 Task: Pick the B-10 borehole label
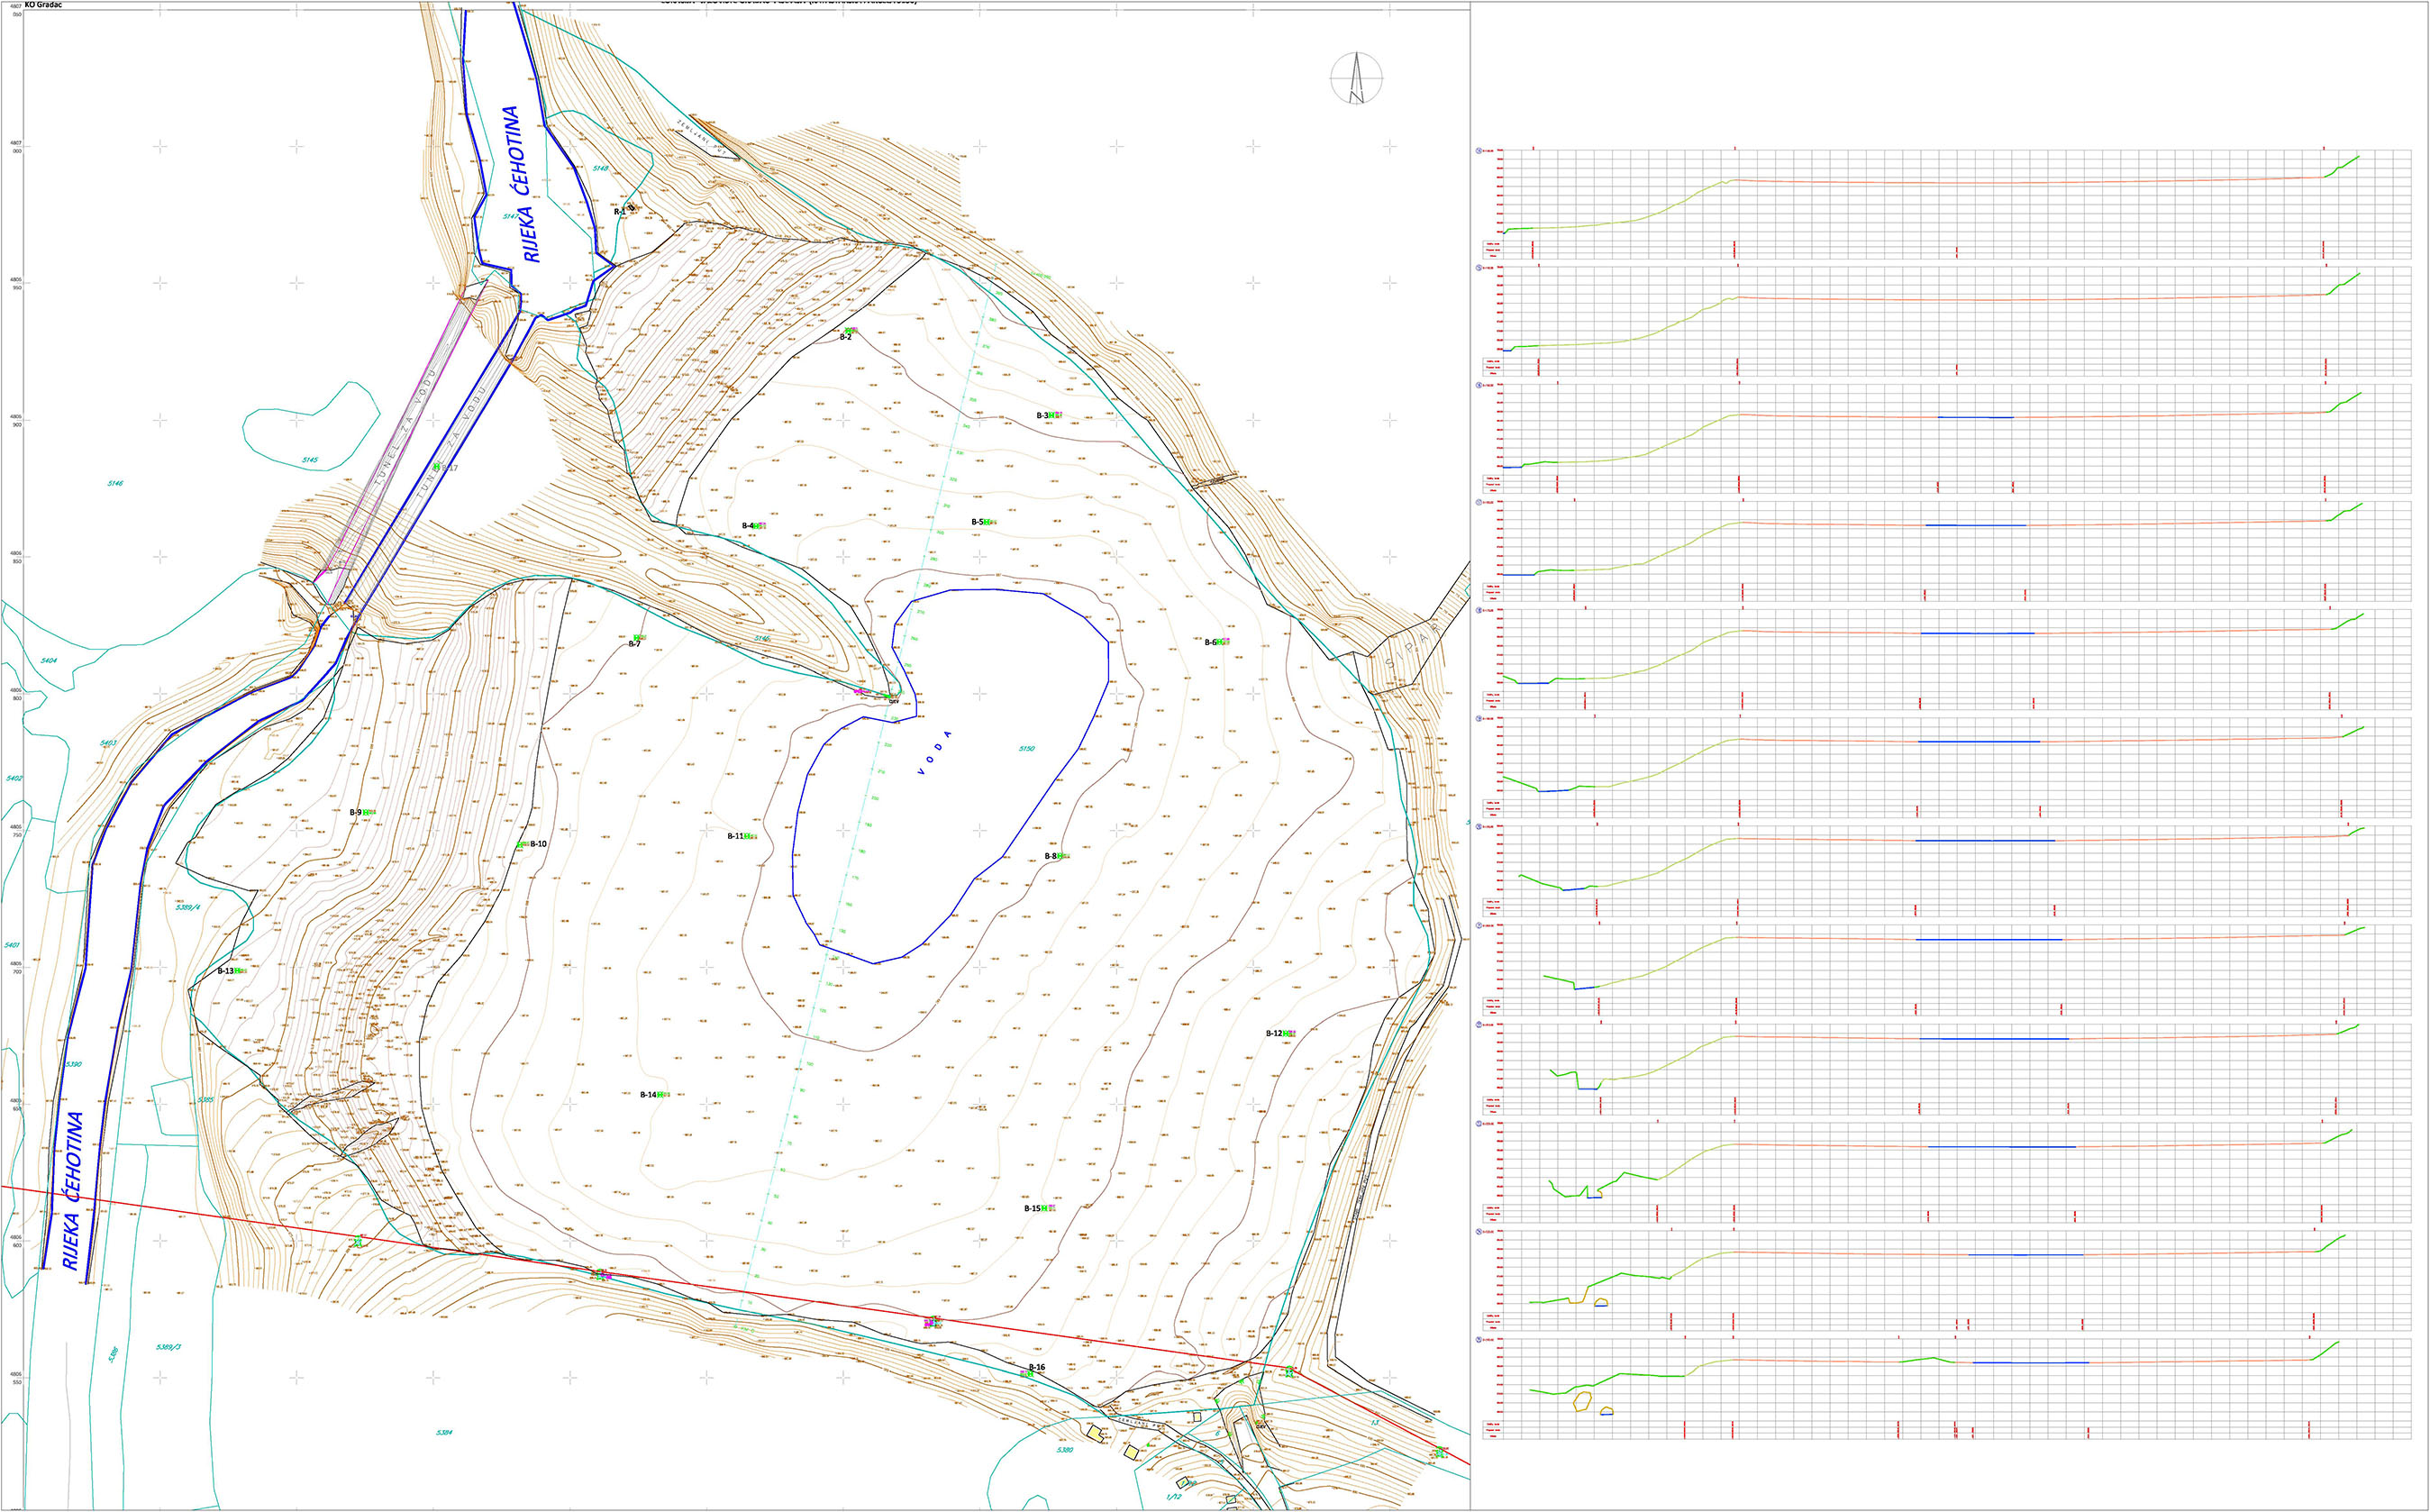tap(538, 844)
